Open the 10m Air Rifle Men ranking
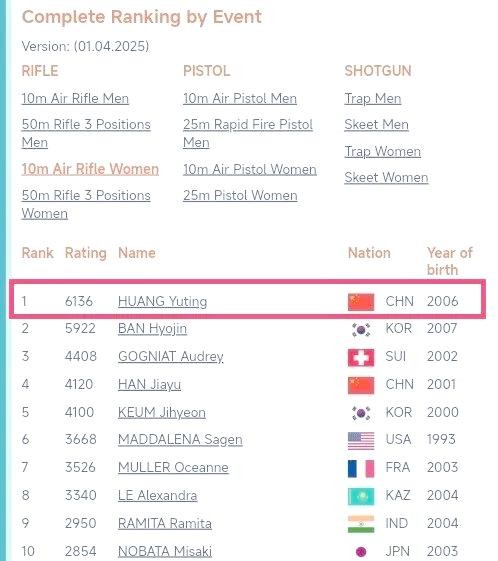 tap(75, 98)
